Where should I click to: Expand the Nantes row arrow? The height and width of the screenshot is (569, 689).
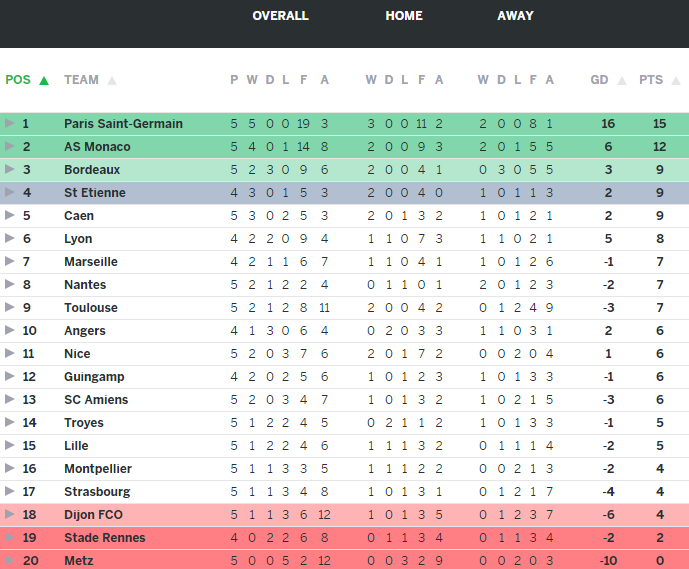(x=10, y=285)
